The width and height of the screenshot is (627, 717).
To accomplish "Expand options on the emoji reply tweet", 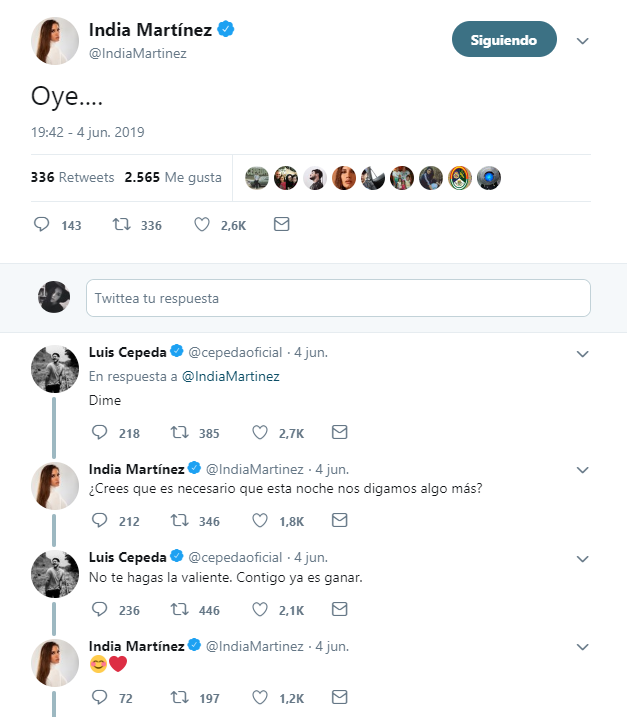I will point(584,645).
